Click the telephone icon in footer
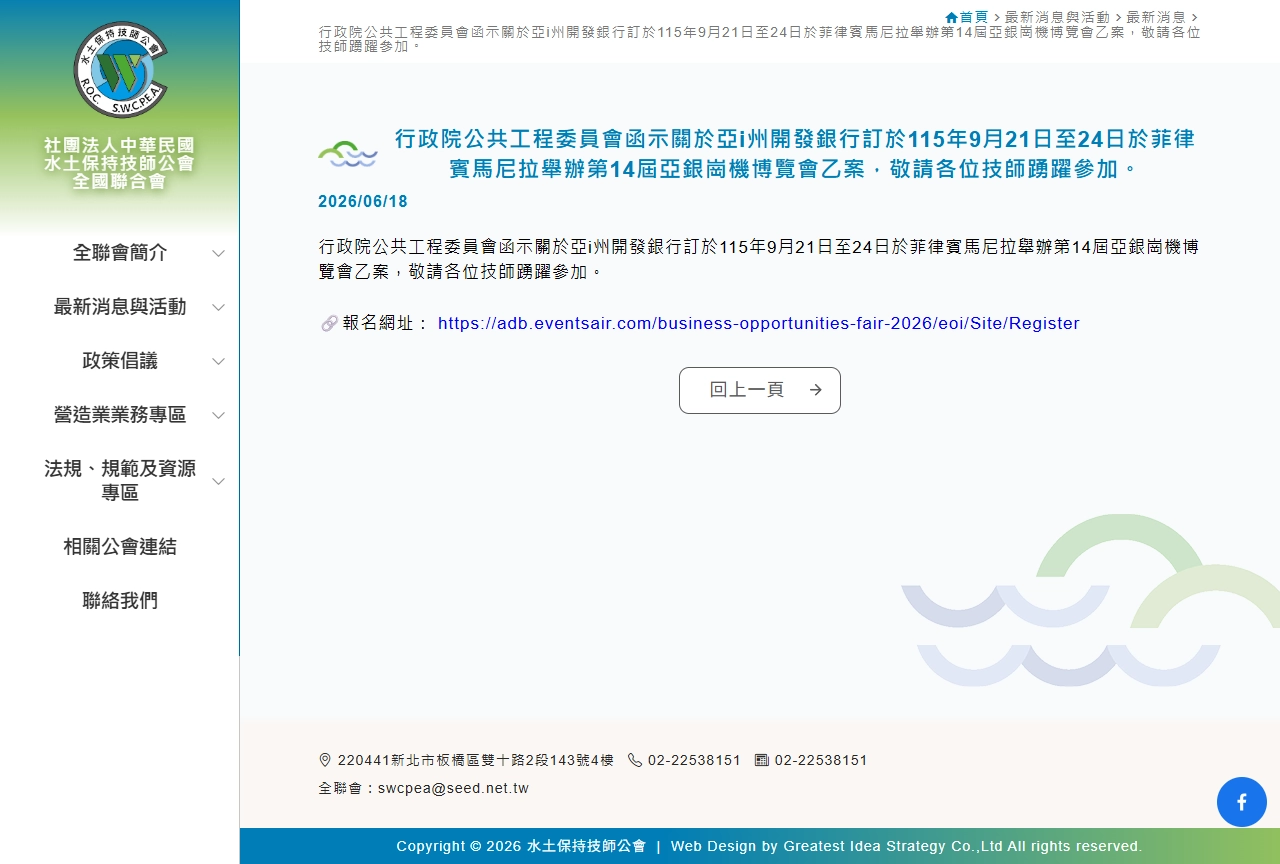 point(635,760)
